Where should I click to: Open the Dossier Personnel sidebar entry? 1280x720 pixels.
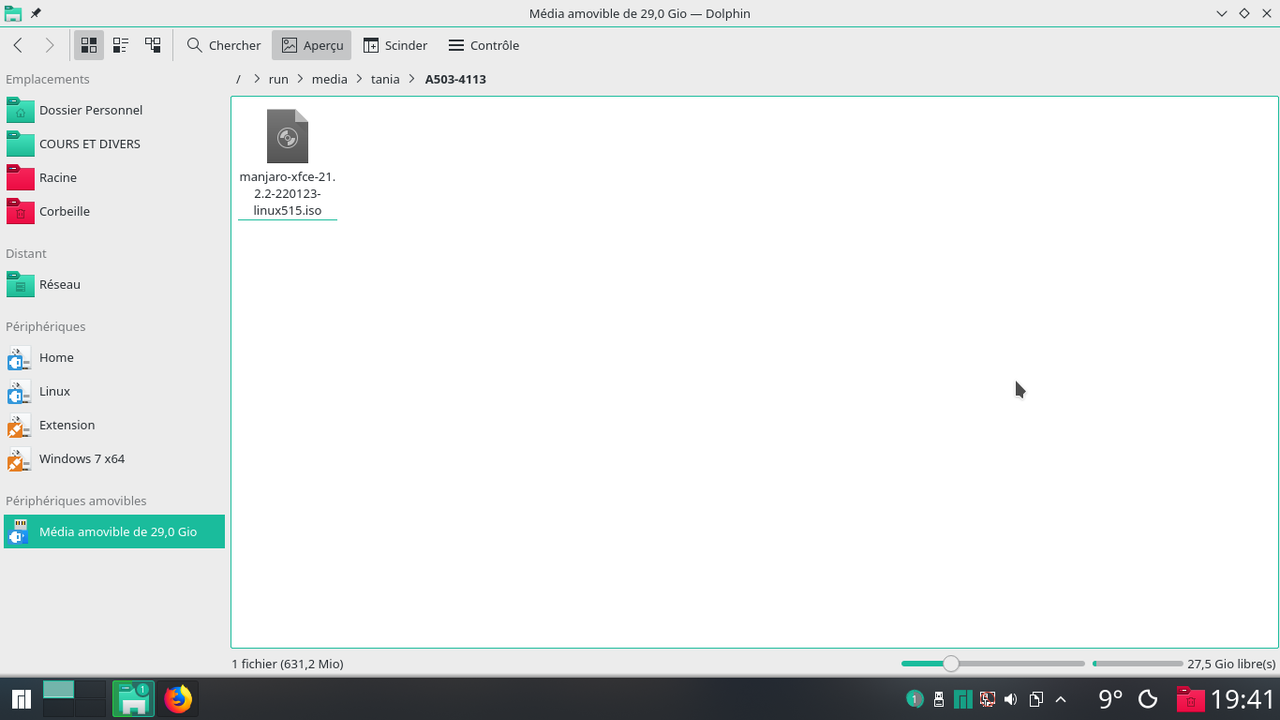(x=90, y=110)
